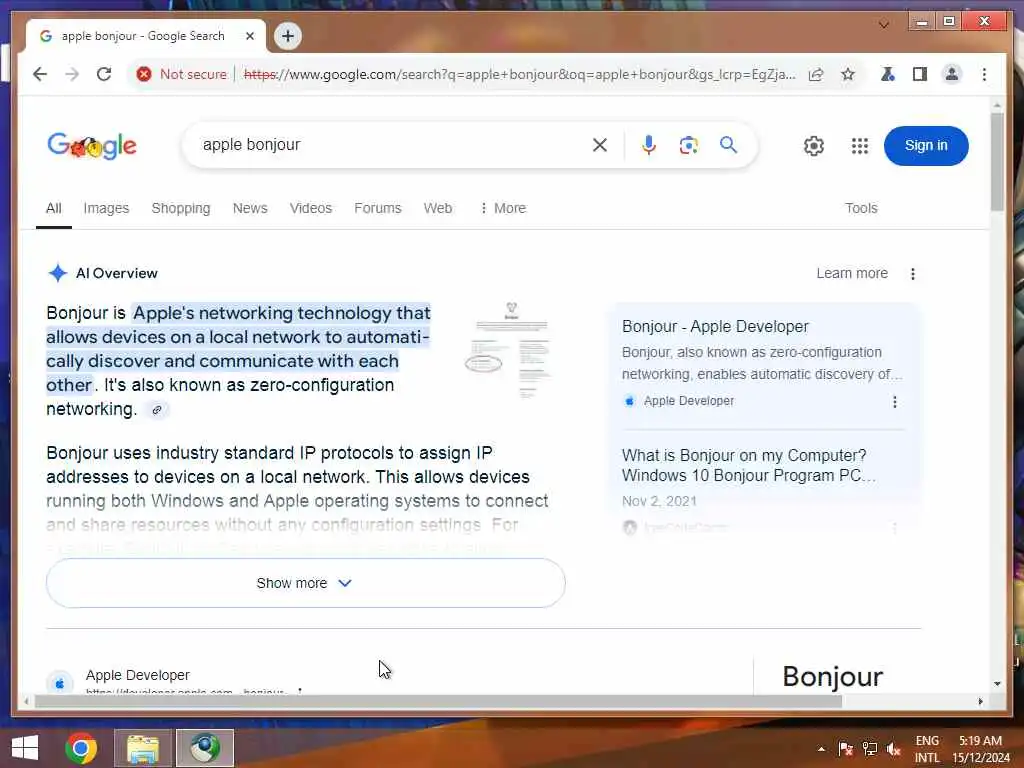Open File Explorer from taskbar

tap(142, 748)
